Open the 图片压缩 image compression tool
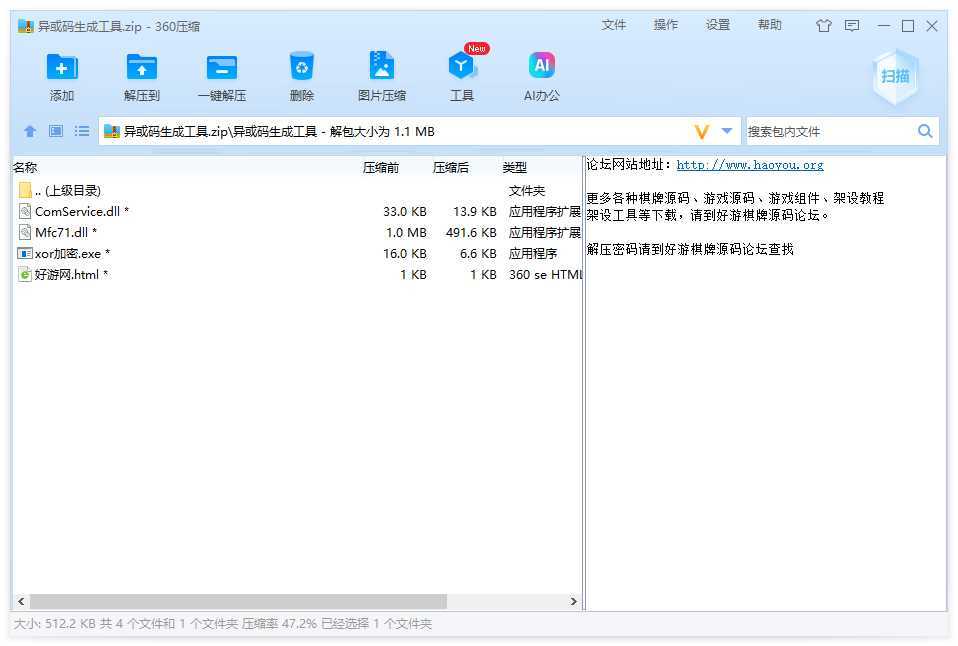The width and height of the screenshot is (958, 646). (x=381, y=68)
